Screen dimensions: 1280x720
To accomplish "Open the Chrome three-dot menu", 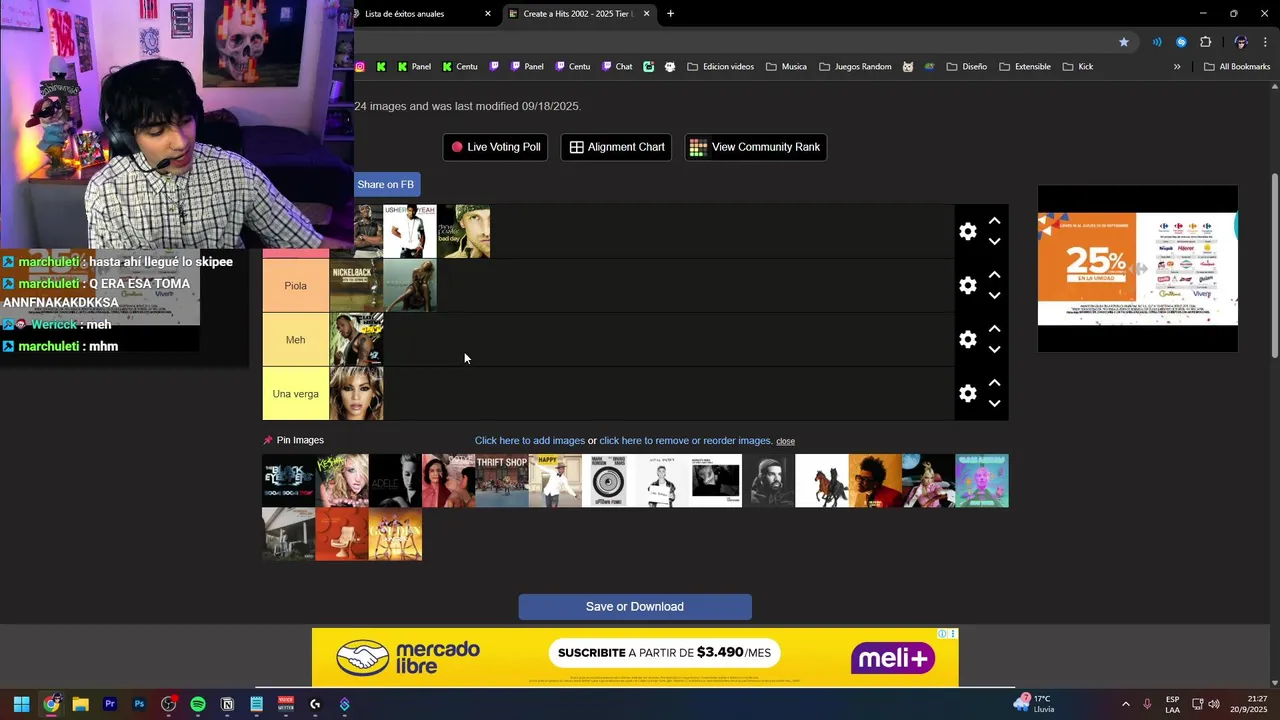I will pos(1265,42).
